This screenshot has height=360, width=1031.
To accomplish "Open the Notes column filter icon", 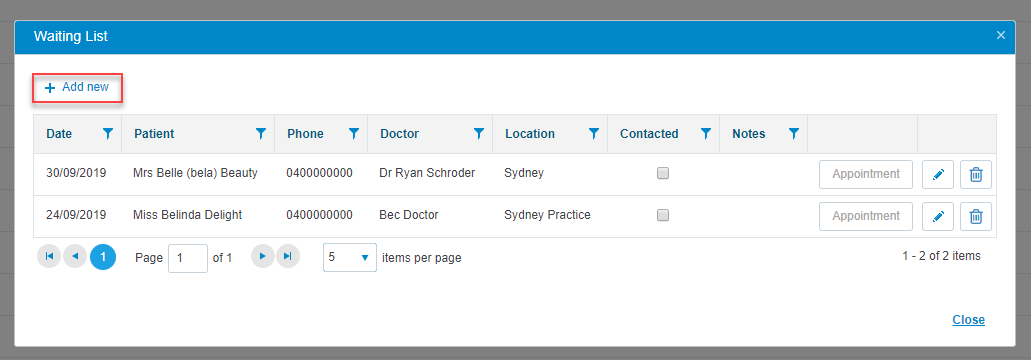I will pyautogui.click(x=794, y=133).
